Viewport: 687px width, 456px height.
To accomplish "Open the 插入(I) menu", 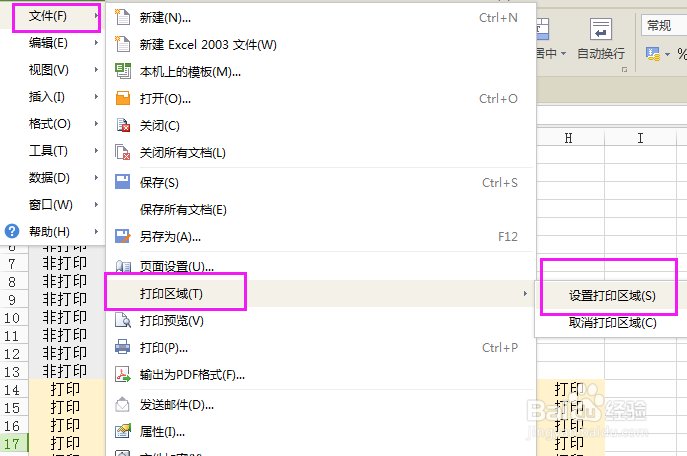I will click(x=53, y=97).
